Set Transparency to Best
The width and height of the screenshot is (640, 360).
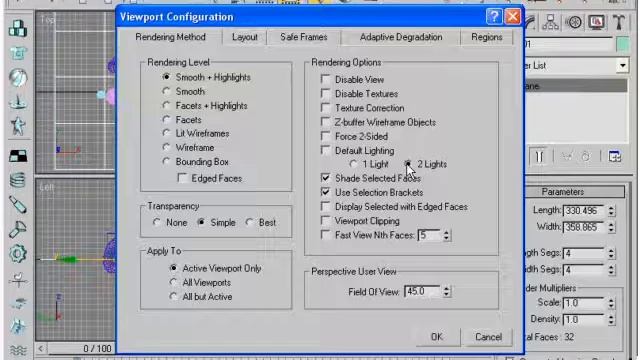tap(249, 222)
